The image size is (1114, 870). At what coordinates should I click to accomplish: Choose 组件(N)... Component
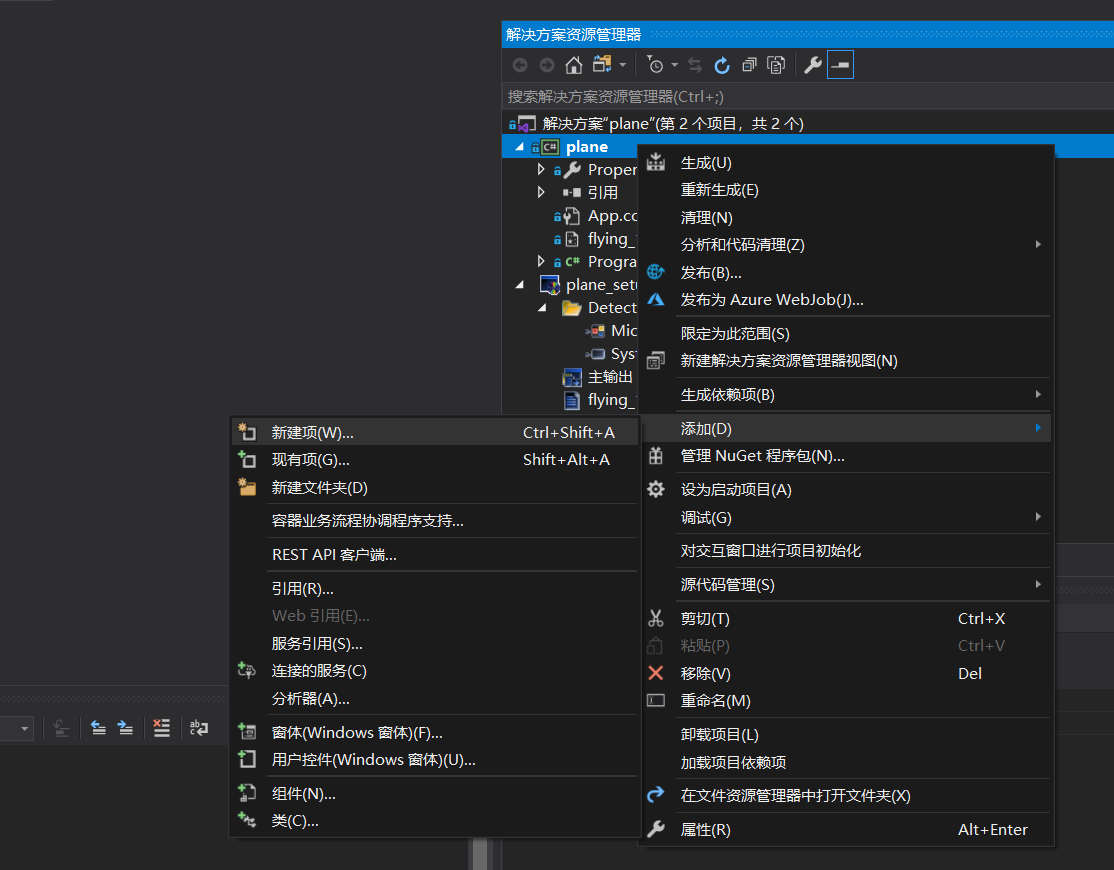tap(434, 793)
